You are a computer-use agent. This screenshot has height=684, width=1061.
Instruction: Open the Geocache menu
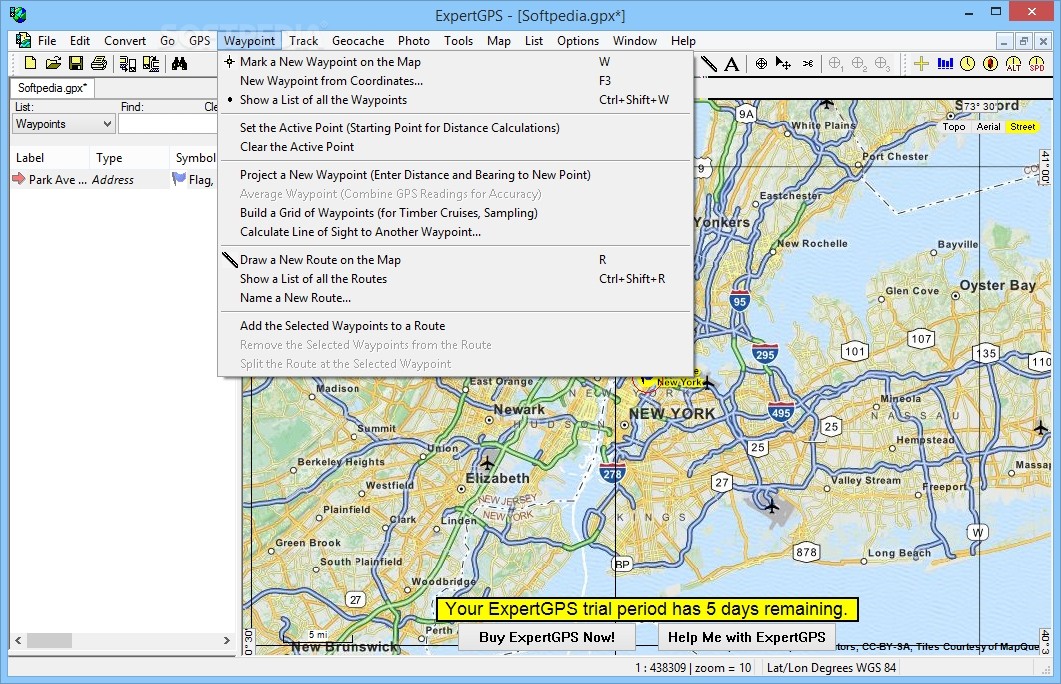[x=358, y=41]
